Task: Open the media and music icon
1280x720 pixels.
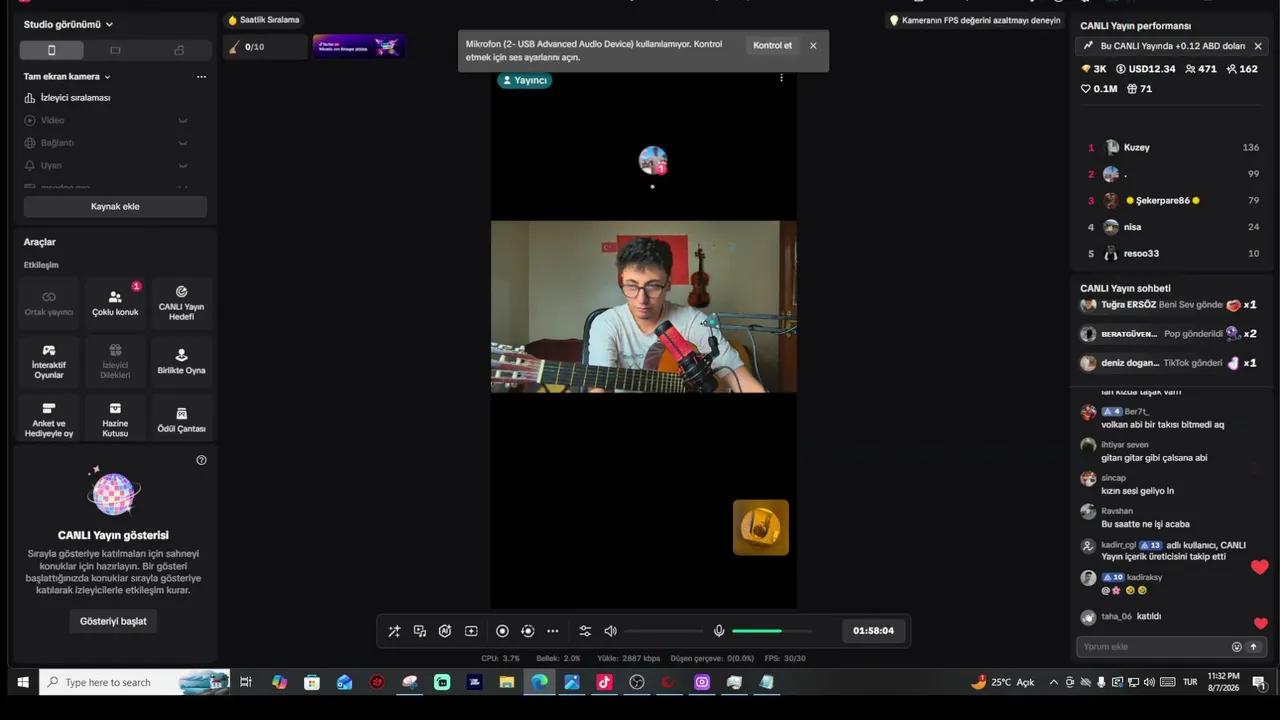Action: pos(420,631)
